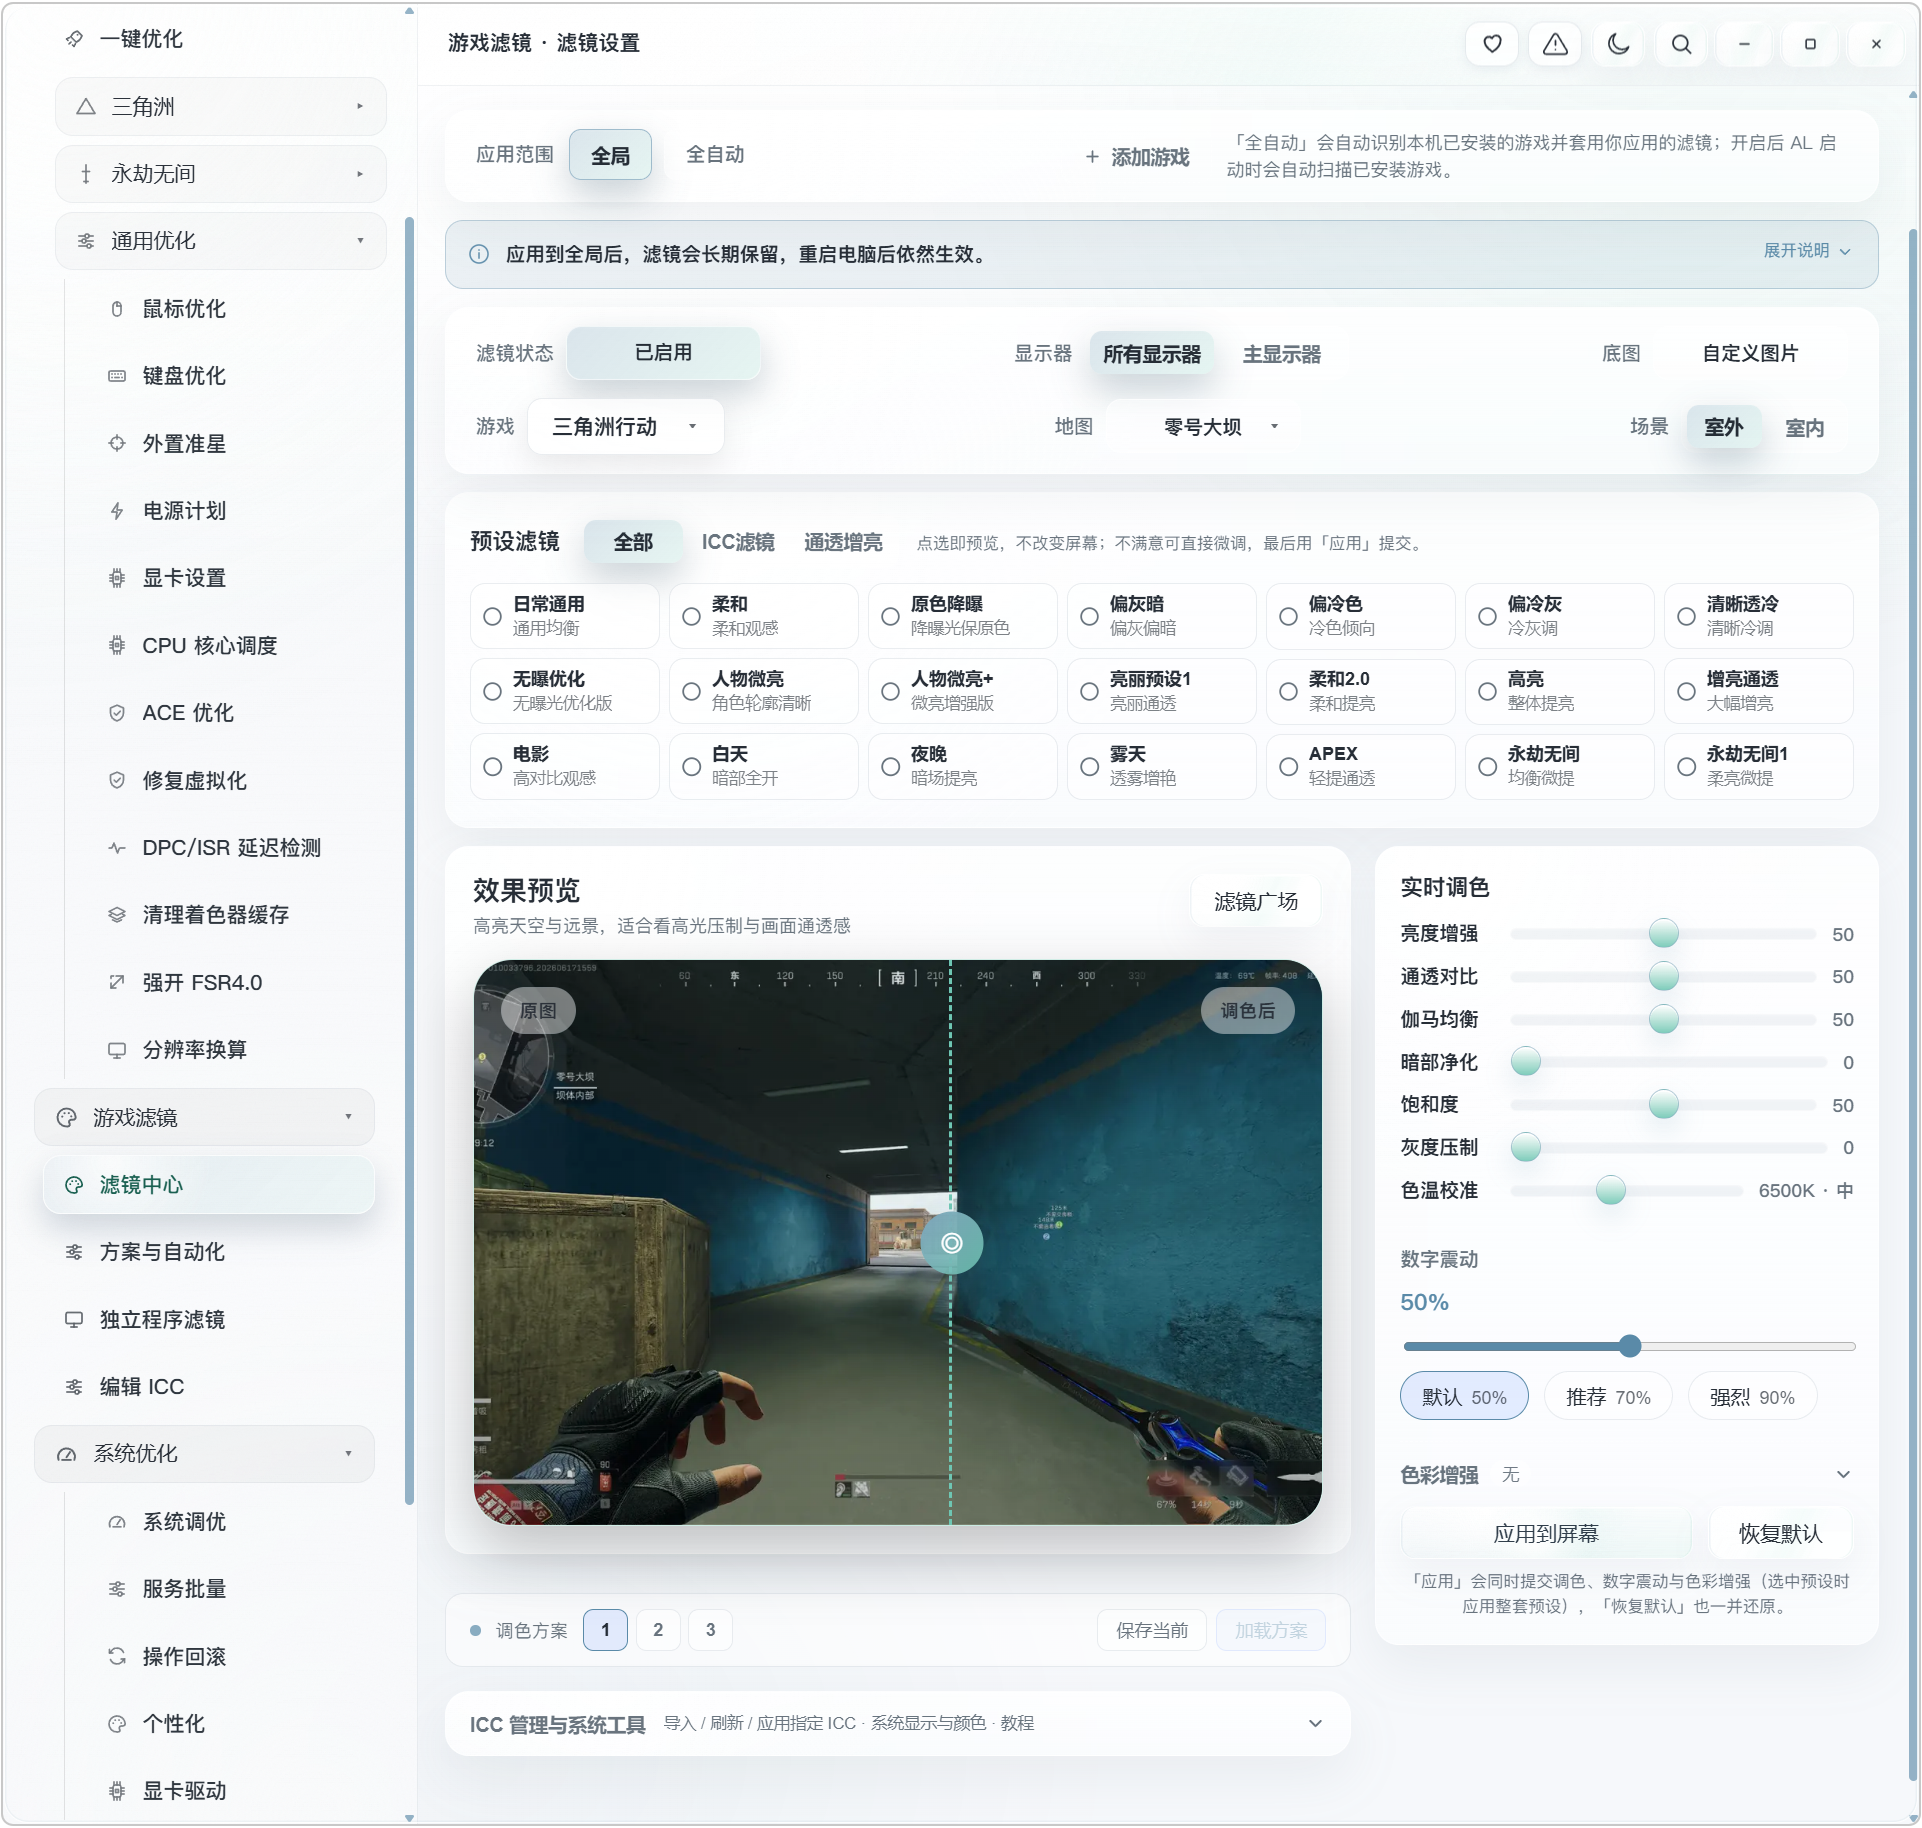The height and width of the screenshot is (1828, 1922).
Task: Click the 清理着色器缓存 layers icon
Action: pos(117,915)
